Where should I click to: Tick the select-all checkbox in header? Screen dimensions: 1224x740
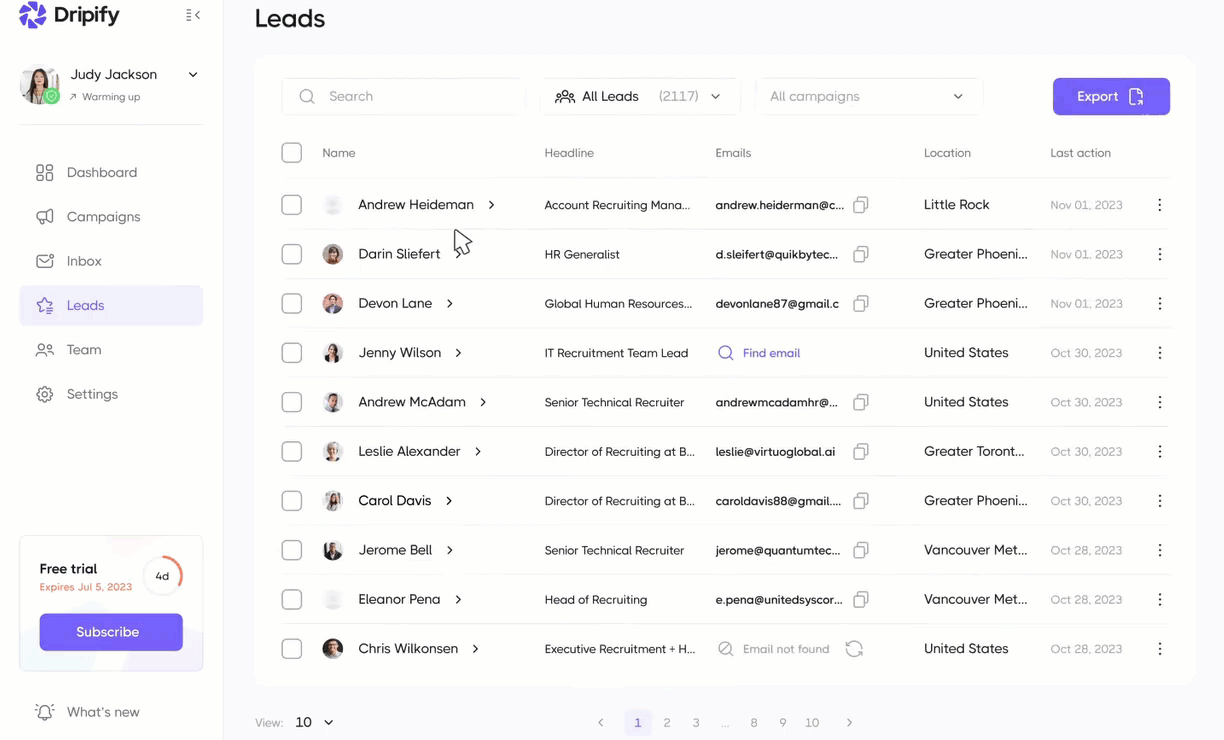pyautogui.click(x=292, y=153)
